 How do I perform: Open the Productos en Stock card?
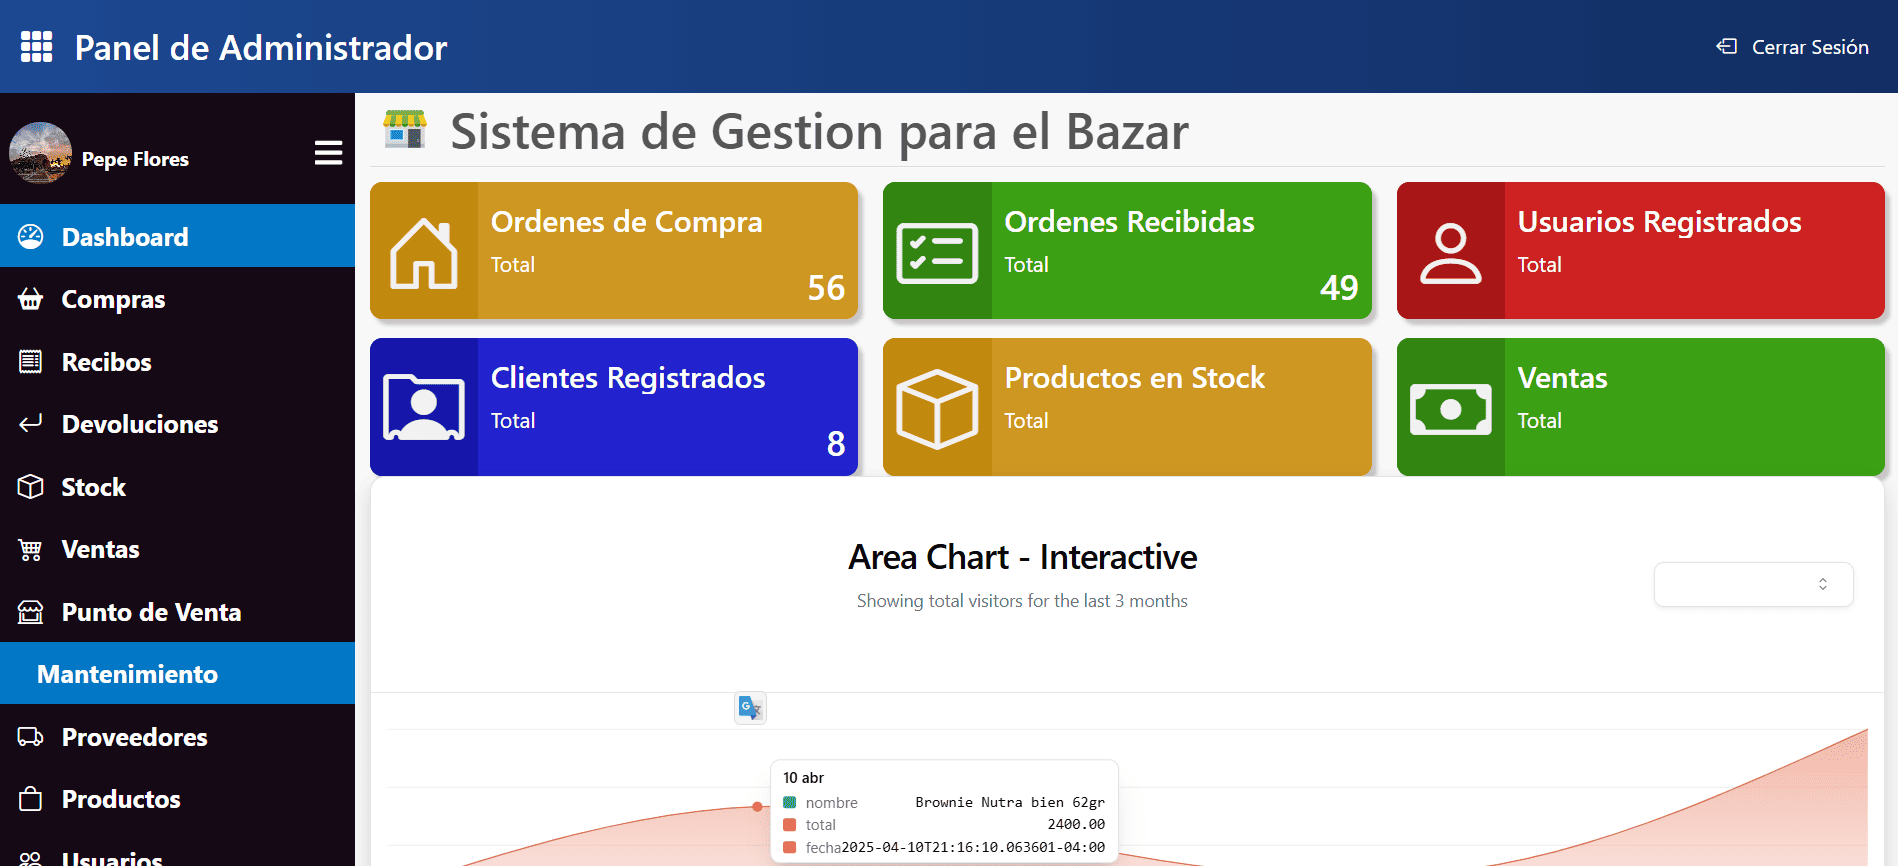point(1127,407)
